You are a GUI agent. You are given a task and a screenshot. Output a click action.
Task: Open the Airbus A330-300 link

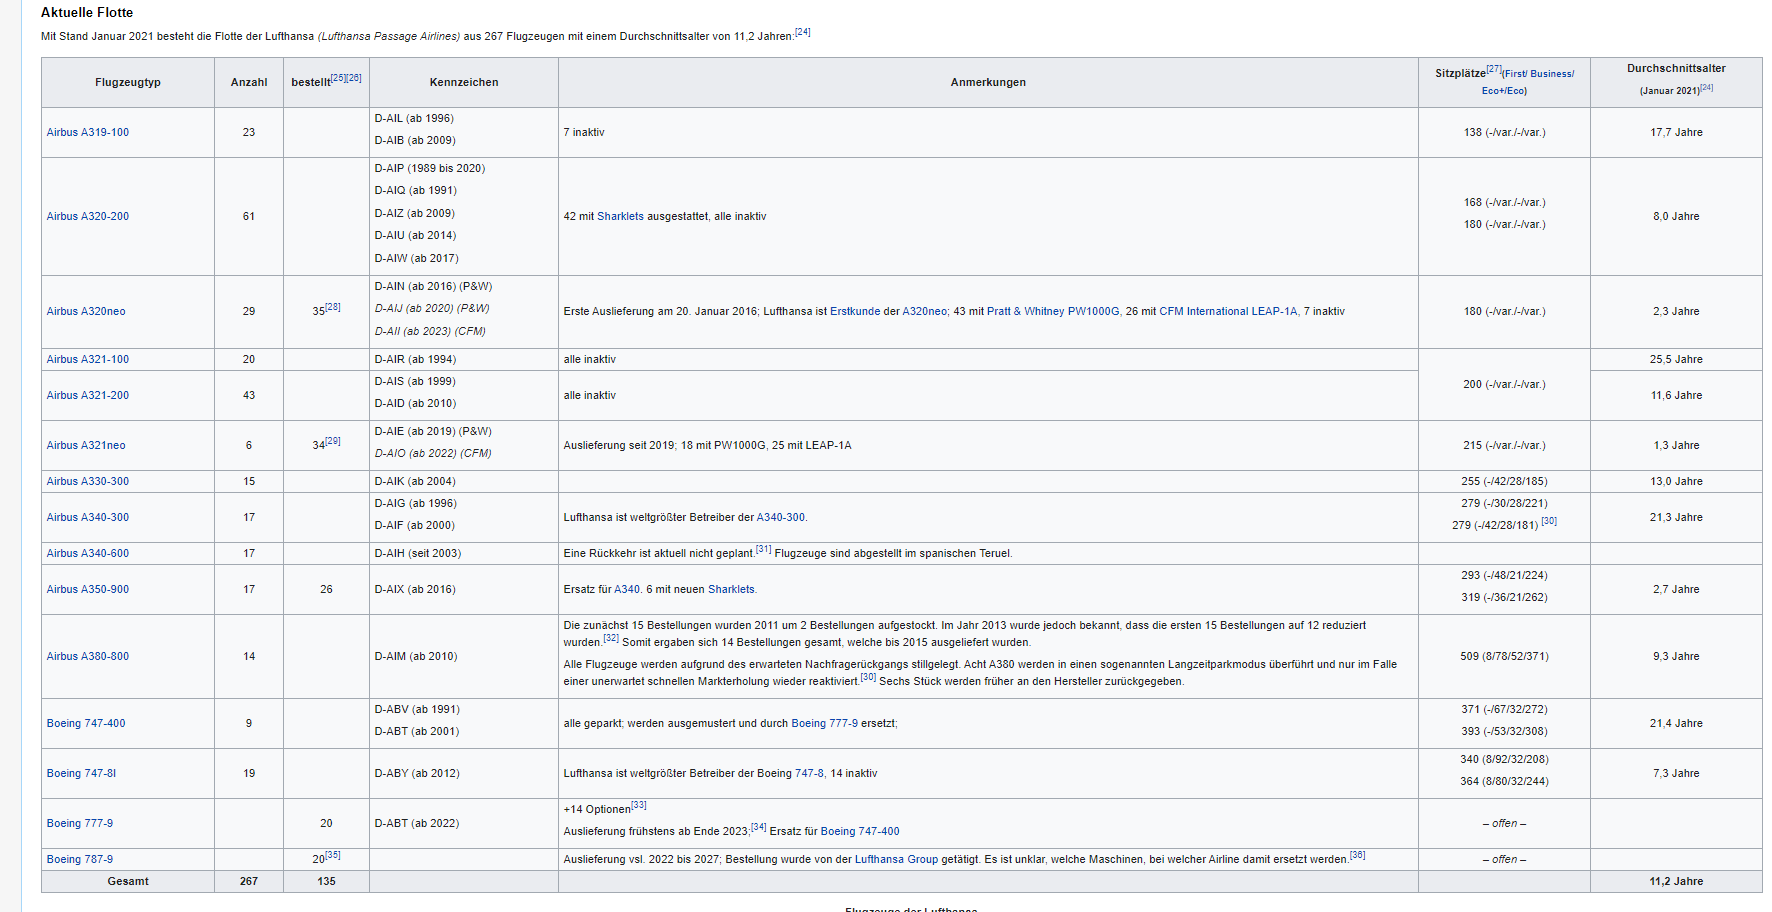[88, 481]
